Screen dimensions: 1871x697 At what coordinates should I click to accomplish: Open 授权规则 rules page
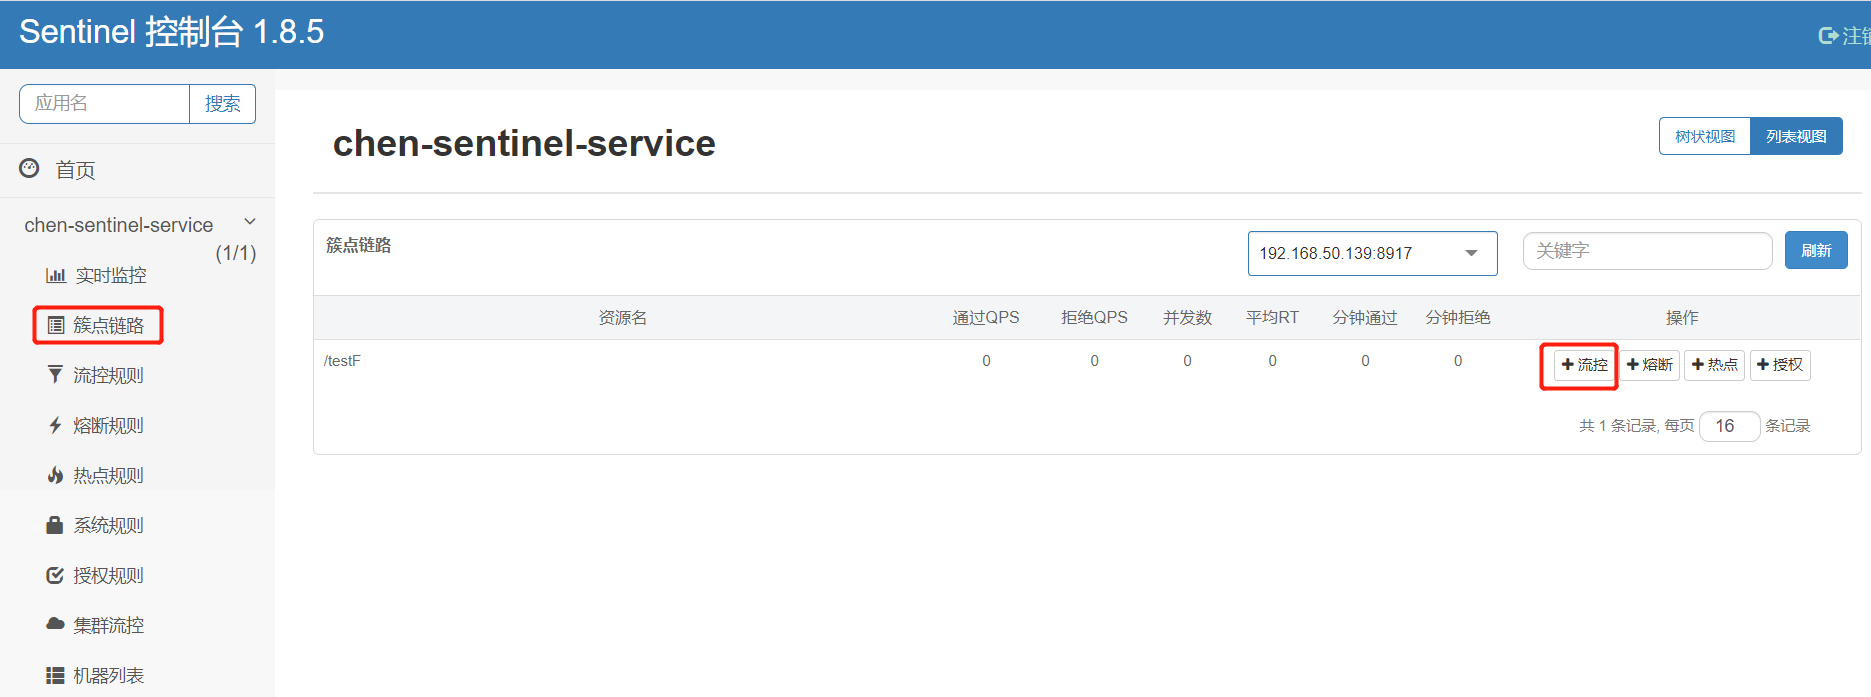(x=108, y=575)
